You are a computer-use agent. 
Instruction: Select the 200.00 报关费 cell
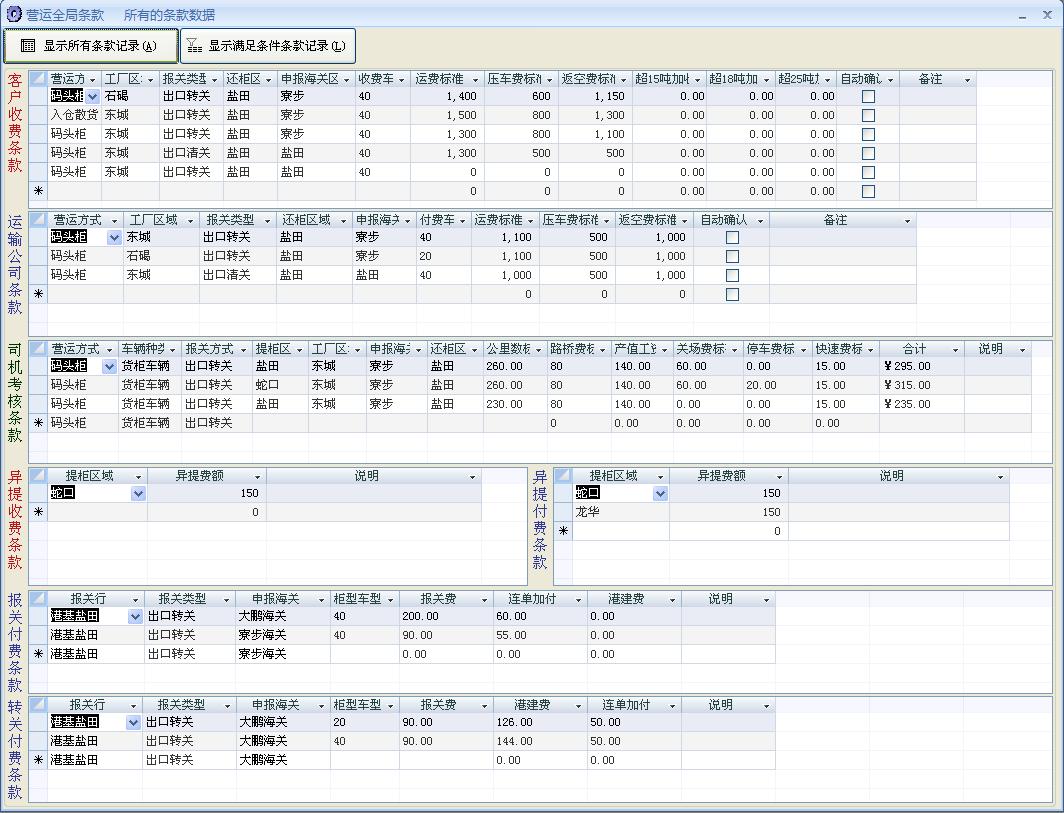[446, 616]
